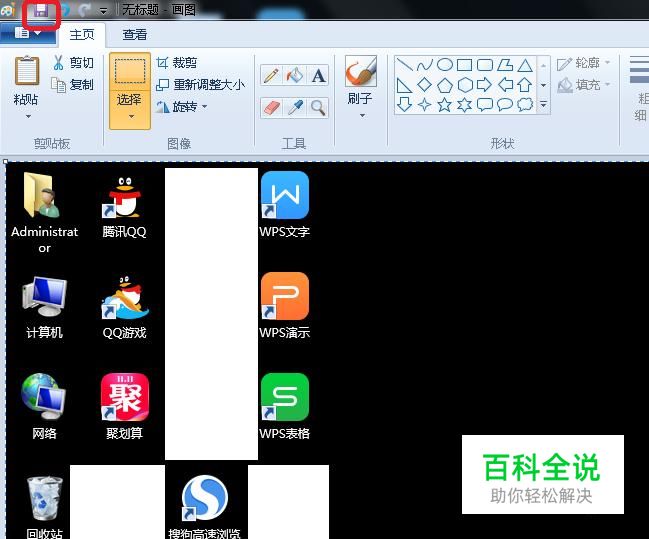Click the Administrator folder icon on canvas
The height and width of the screenshot is (539, 649).
[x=42, y=195]
